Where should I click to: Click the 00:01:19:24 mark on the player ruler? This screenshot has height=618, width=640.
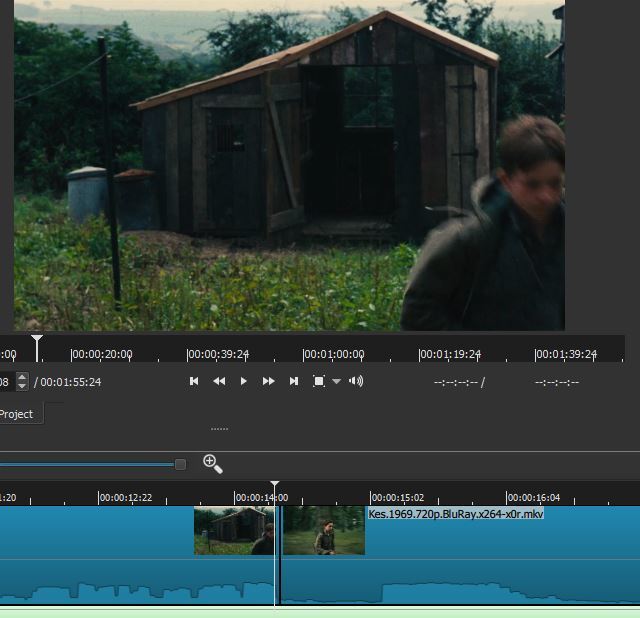[x=449, y=354]
